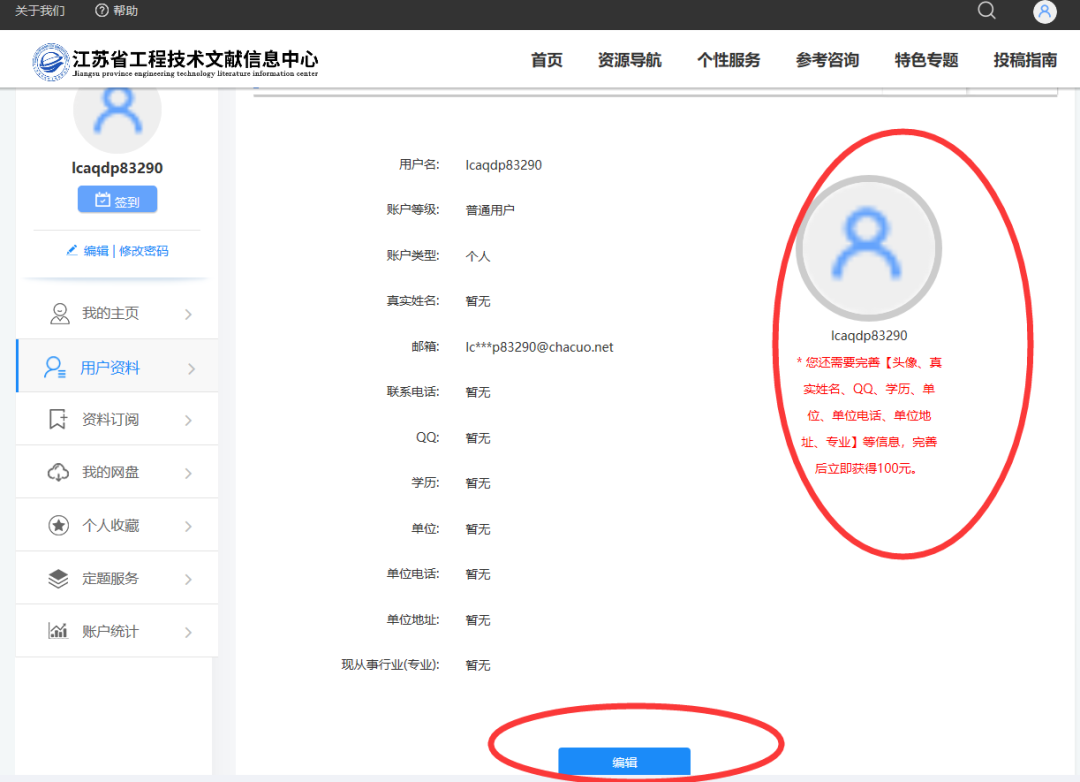Click the account avatar icon top right

tap(1044, 11)
